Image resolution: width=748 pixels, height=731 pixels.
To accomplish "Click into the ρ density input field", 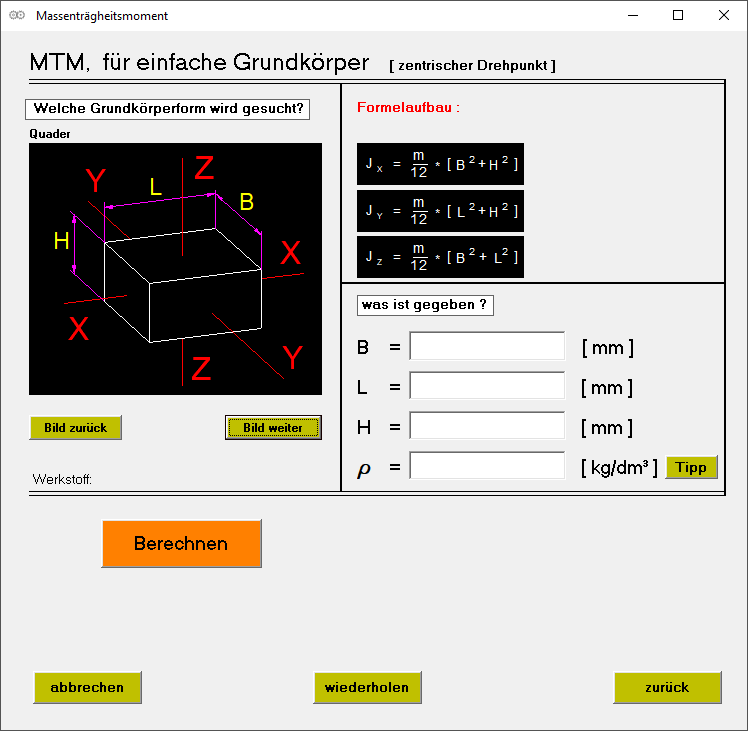I will (x=487, y=466).
